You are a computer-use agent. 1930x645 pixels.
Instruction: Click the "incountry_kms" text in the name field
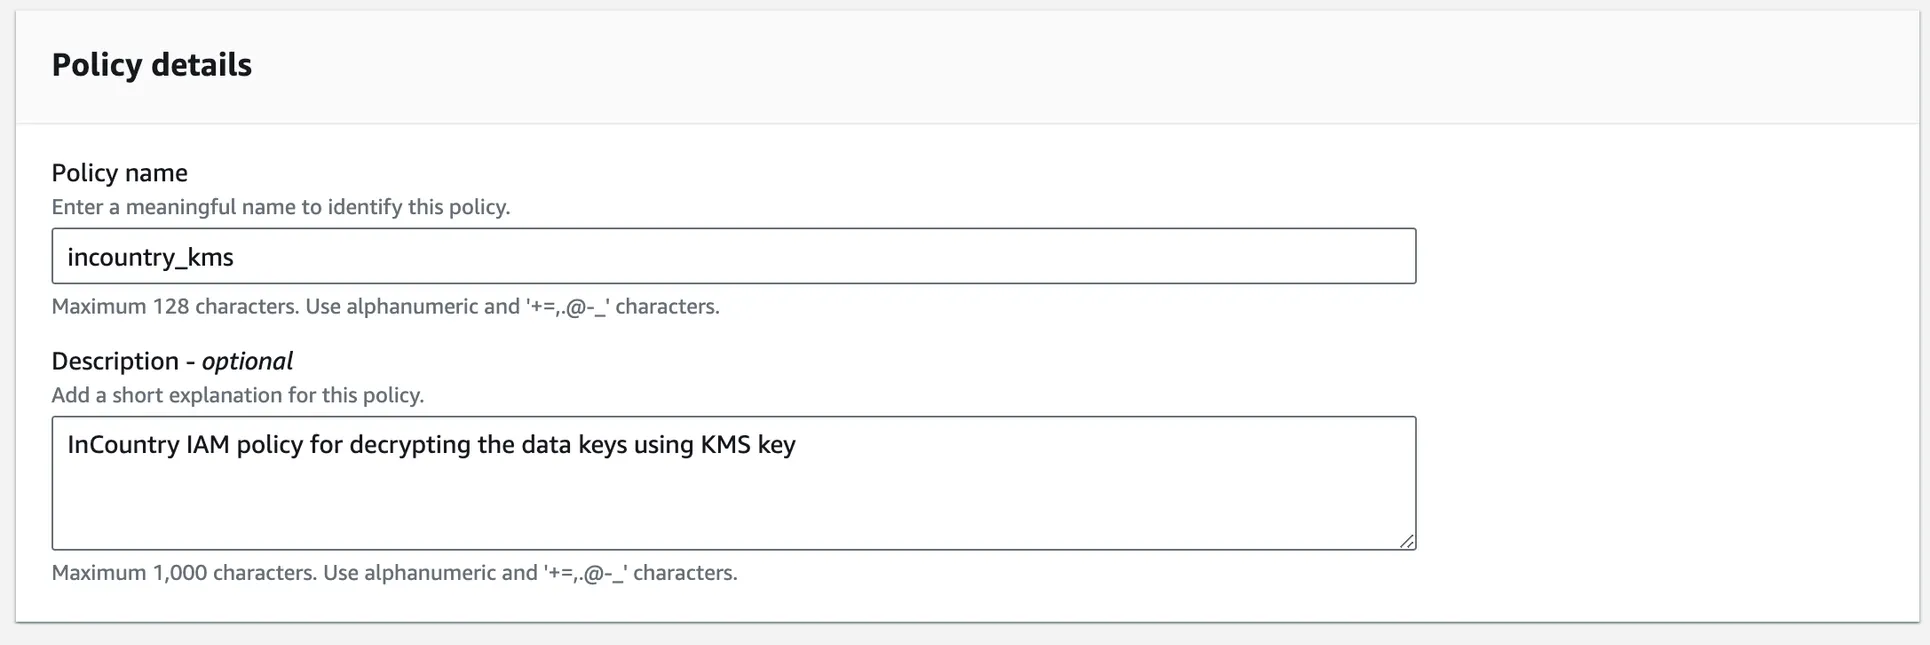(150, 257)
